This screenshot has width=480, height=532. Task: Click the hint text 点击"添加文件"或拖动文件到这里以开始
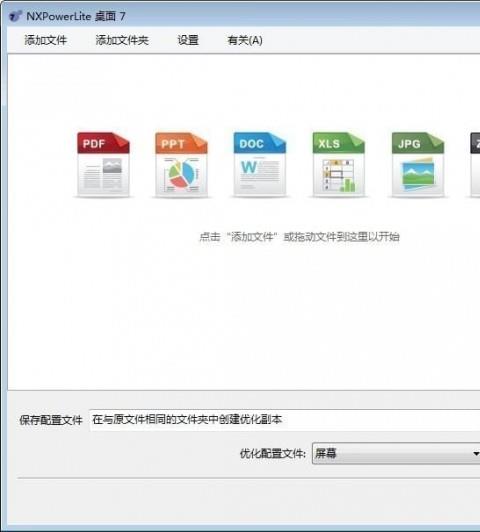point(299,236)
